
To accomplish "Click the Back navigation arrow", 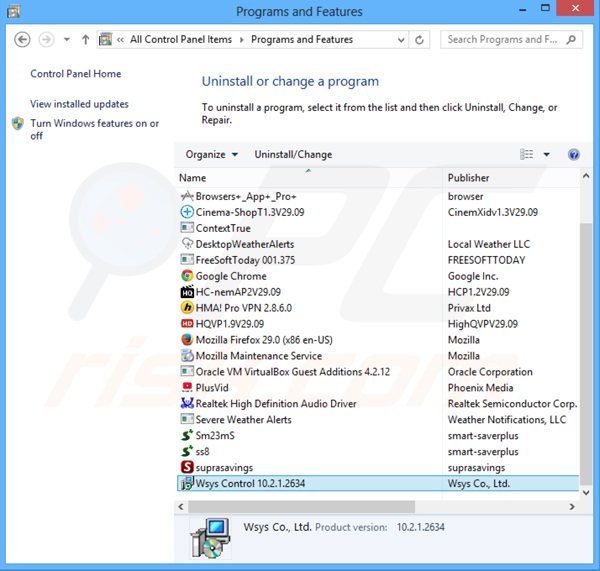I will tap(22, 39).
